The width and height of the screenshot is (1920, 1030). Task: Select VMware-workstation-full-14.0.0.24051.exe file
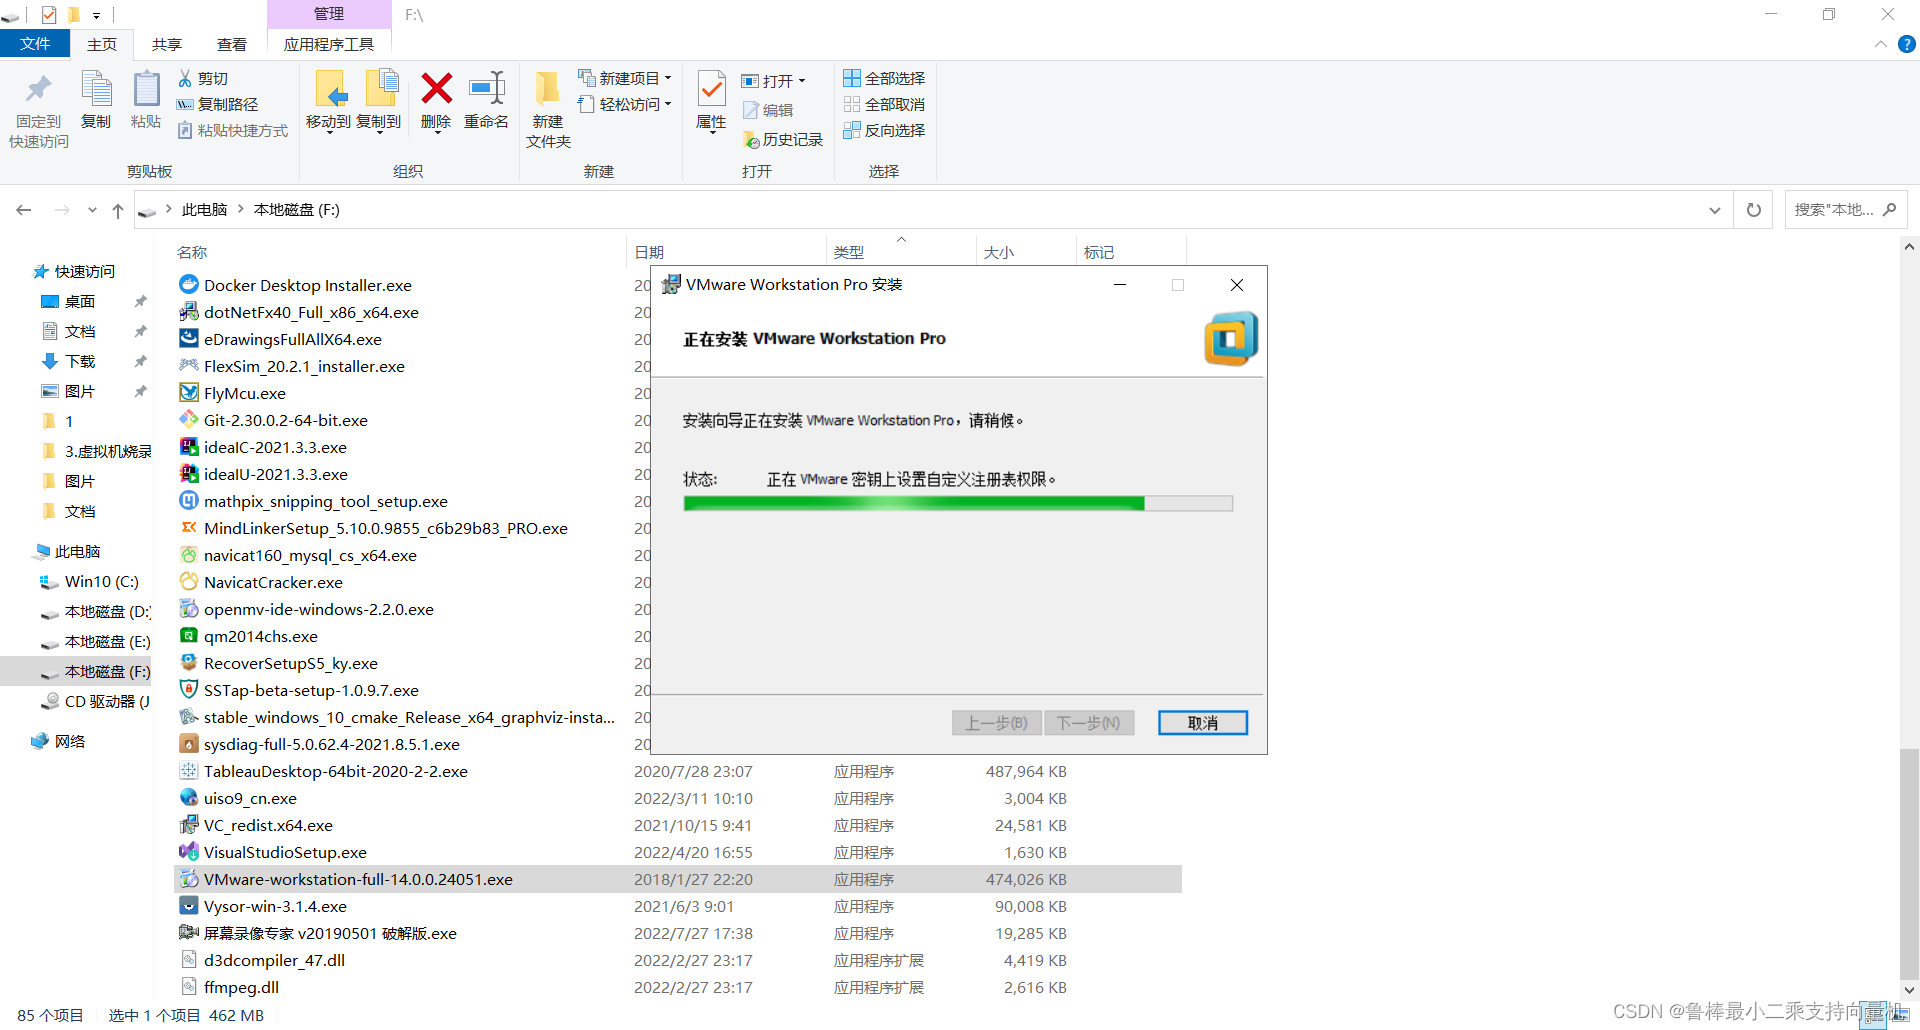[x=678, y=879]
